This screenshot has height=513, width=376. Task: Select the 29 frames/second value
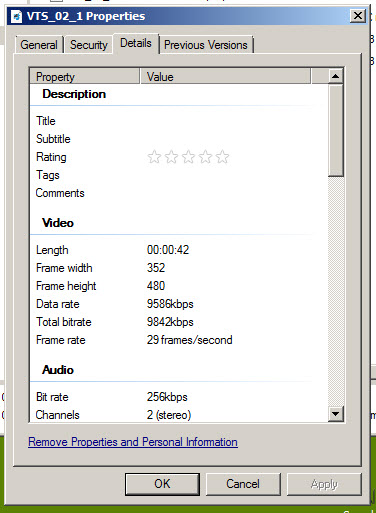coord(190,340)
